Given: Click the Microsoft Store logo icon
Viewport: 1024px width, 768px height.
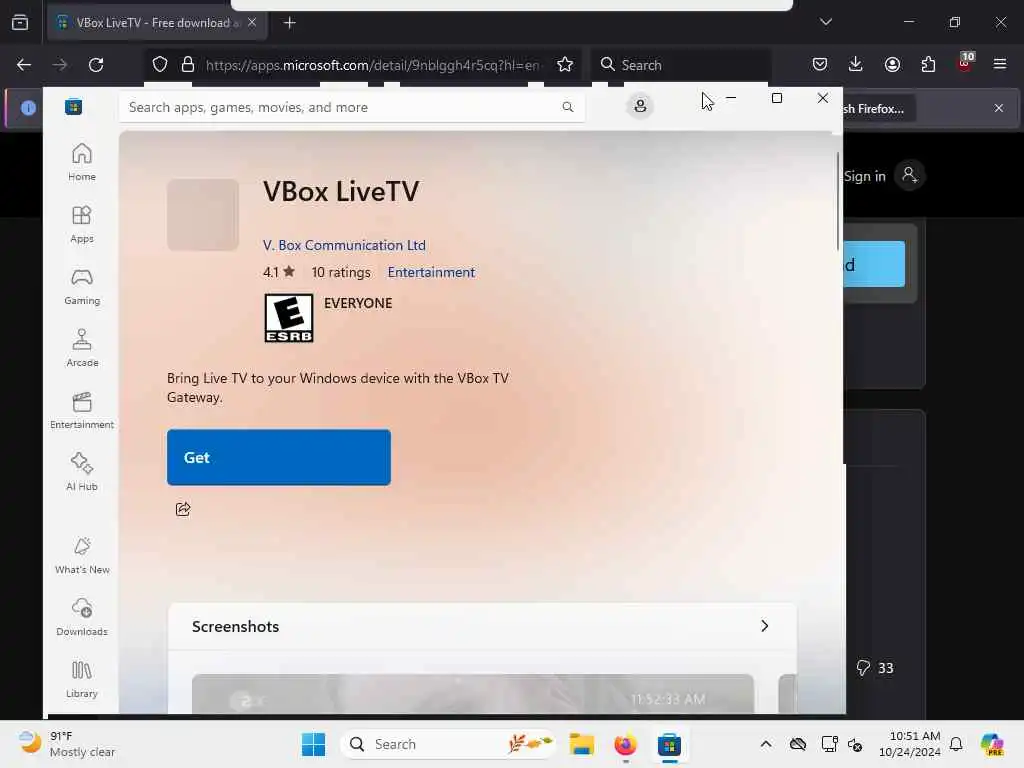Looking at the screenshot, I should click(x=73, y=106).
